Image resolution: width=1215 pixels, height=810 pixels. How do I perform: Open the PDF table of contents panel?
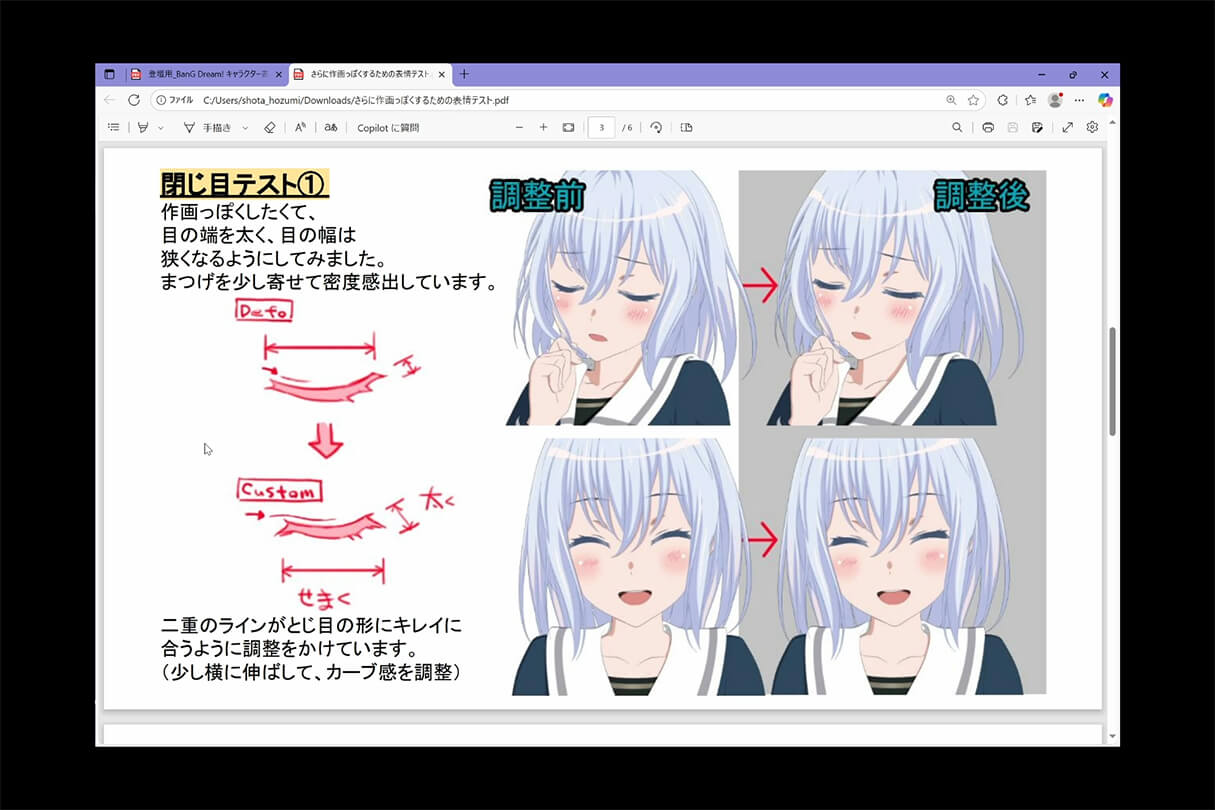[x=113, y=127]
